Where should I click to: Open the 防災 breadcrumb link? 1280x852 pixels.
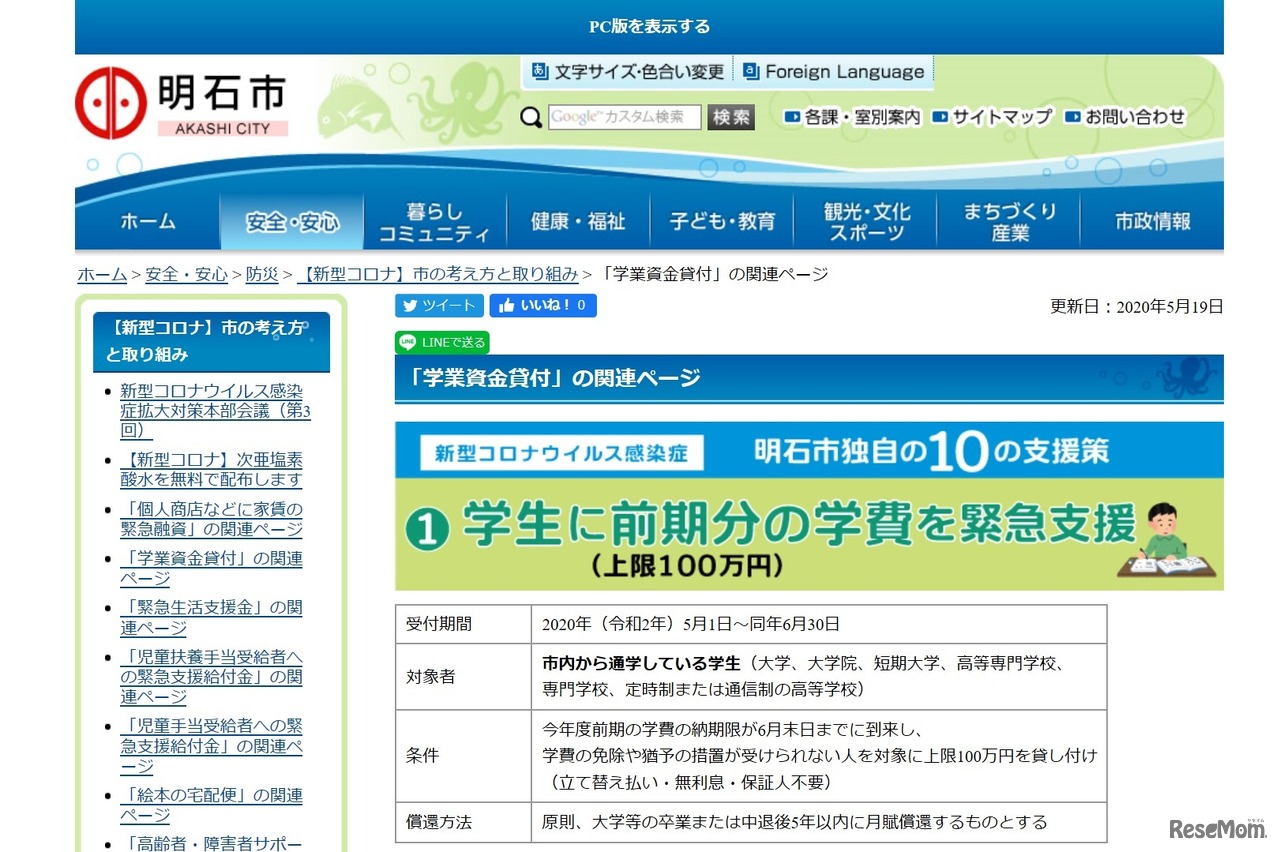coord(261,273)
